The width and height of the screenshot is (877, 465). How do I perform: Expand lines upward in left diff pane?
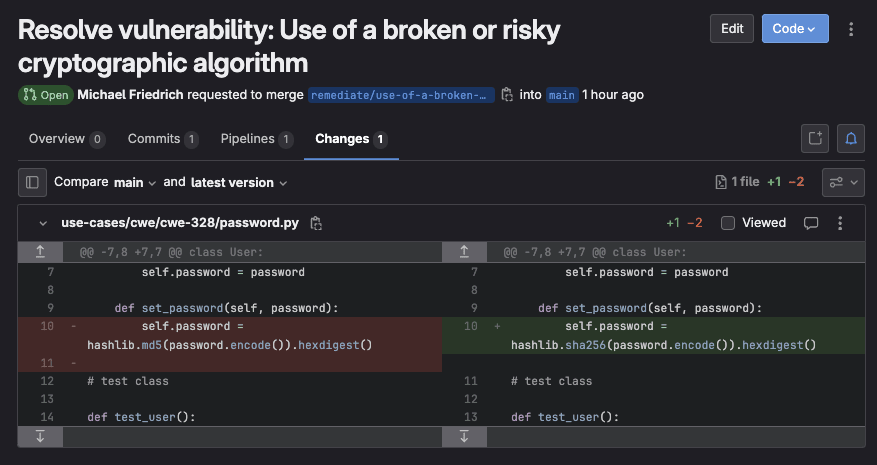point(40,252)
